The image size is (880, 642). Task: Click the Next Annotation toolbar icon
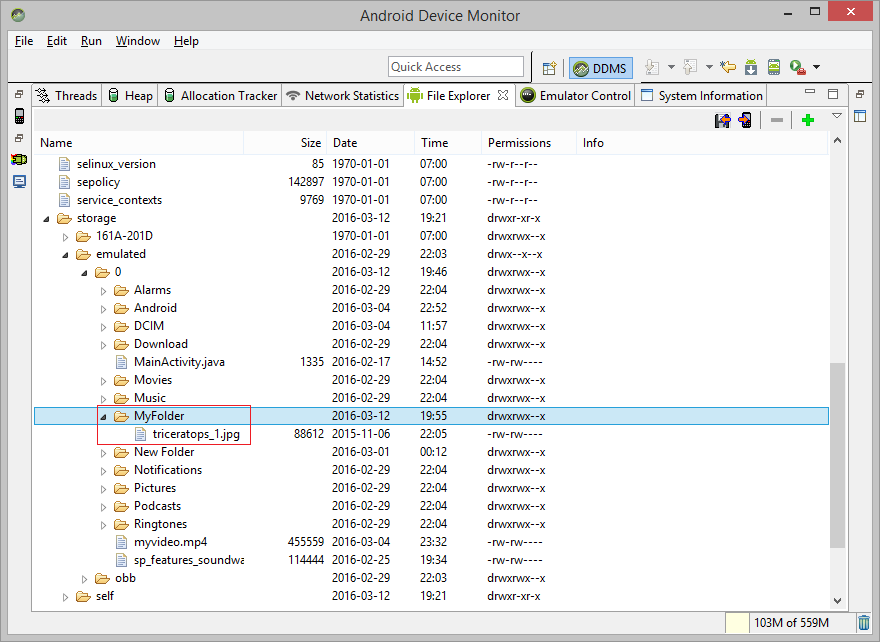coord(652,67)
